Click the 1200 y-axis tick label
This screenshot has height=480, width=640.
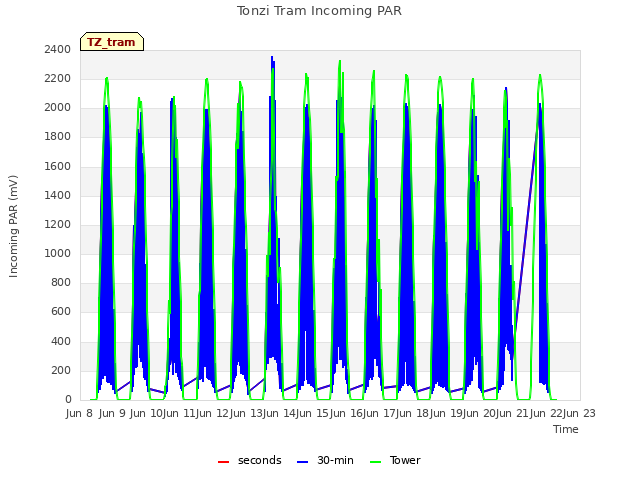[58, 224]
